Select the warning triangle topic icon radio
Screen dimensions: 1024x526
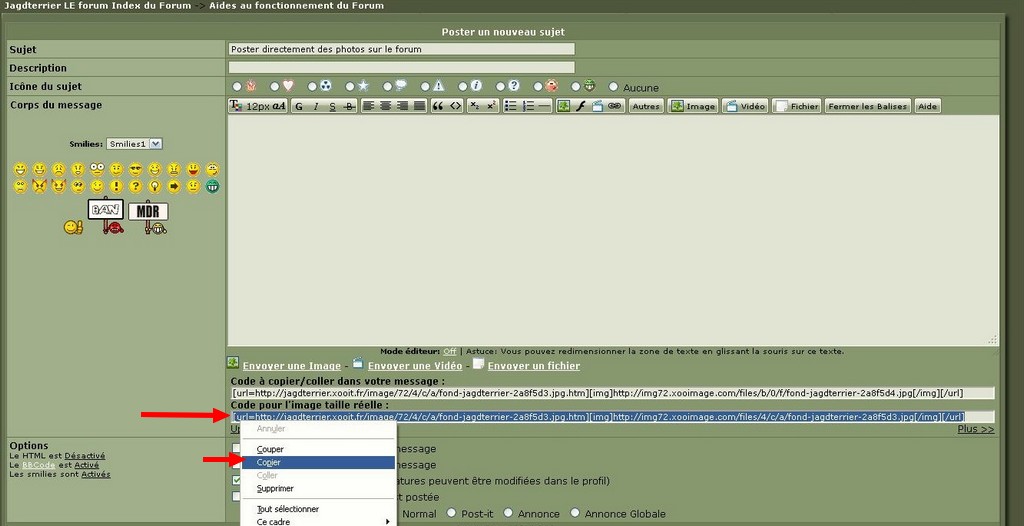click(425, 86)
